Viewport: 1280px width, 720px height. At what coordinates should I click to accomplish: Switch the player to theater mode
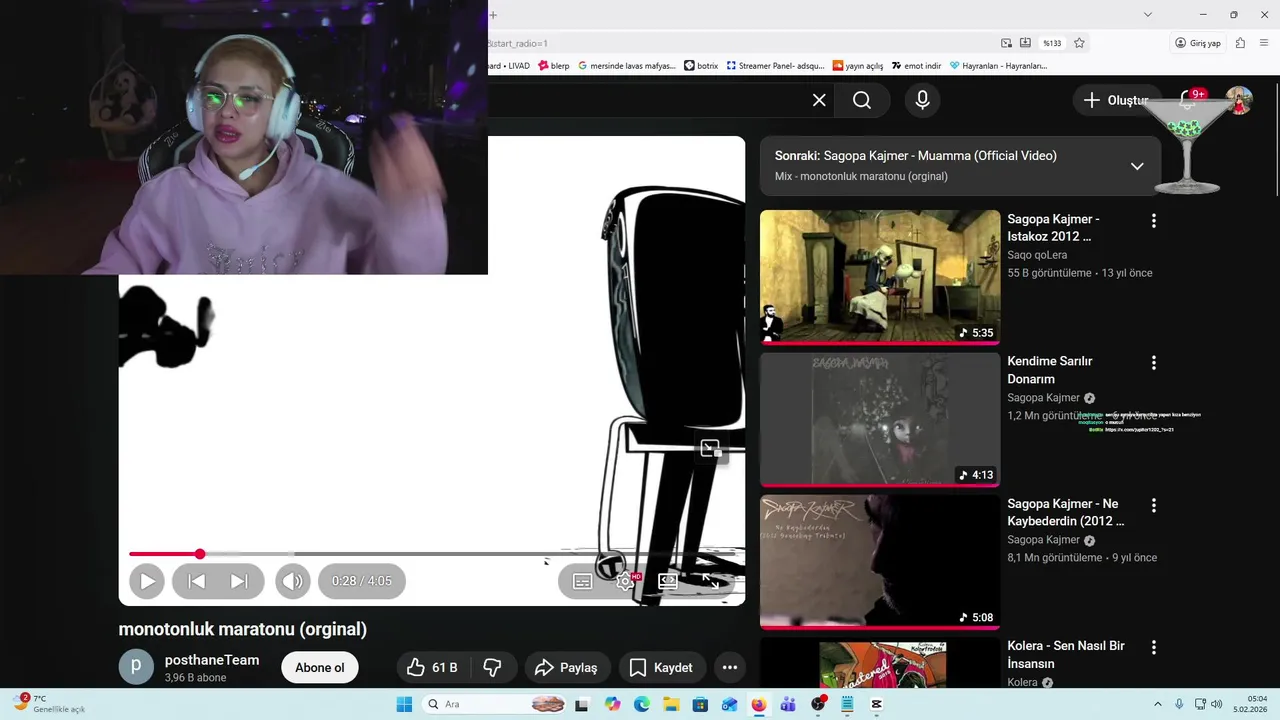tap(668, 581)
